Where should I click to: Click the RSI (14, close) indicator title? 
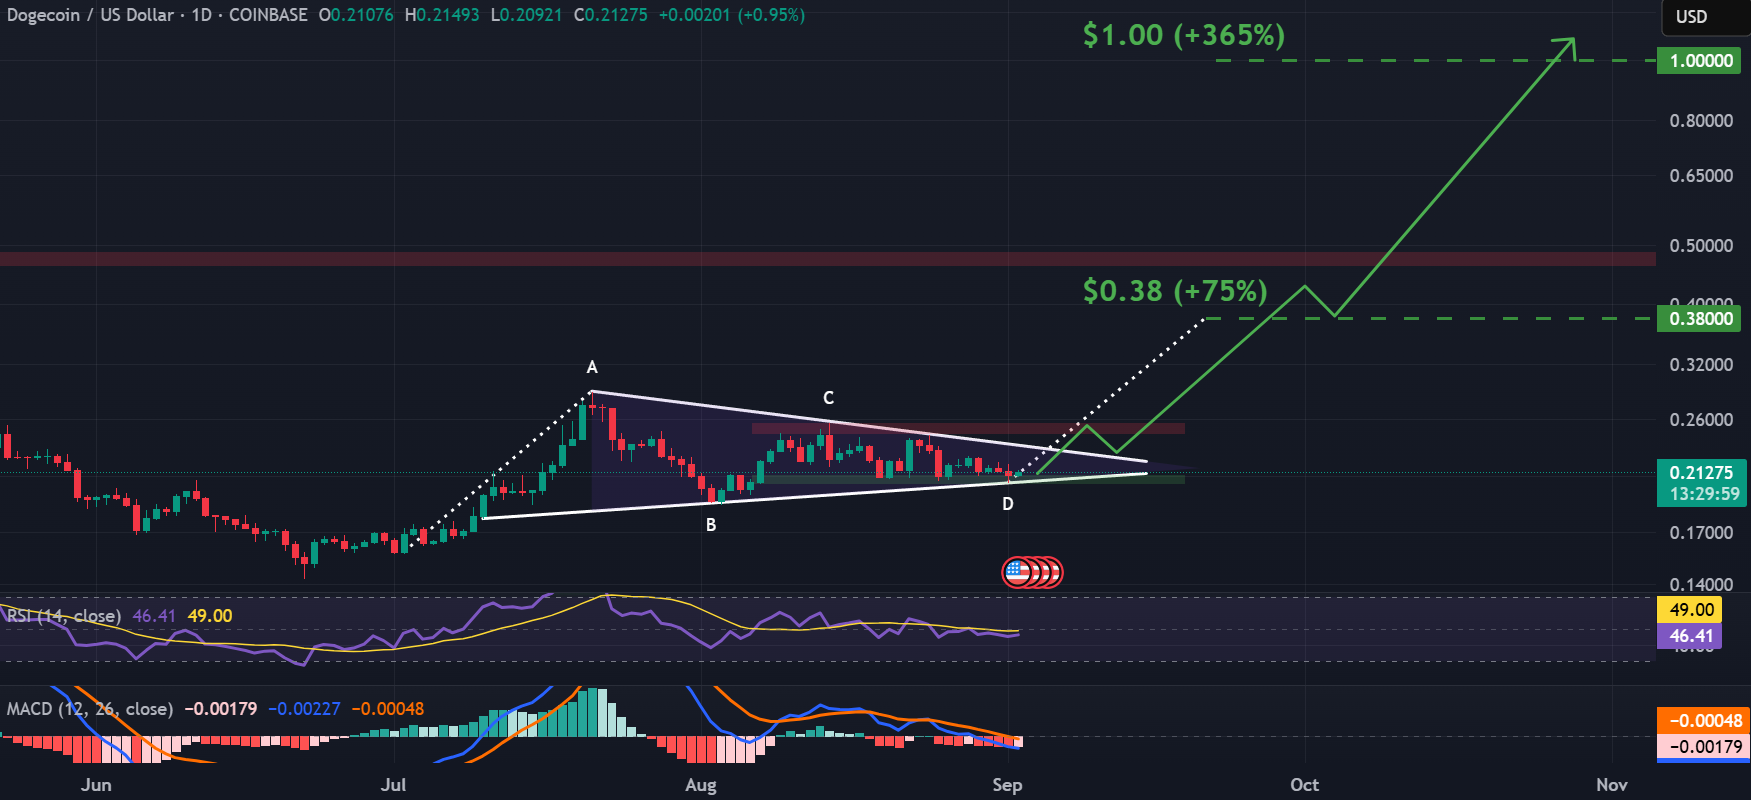(64, 616)
